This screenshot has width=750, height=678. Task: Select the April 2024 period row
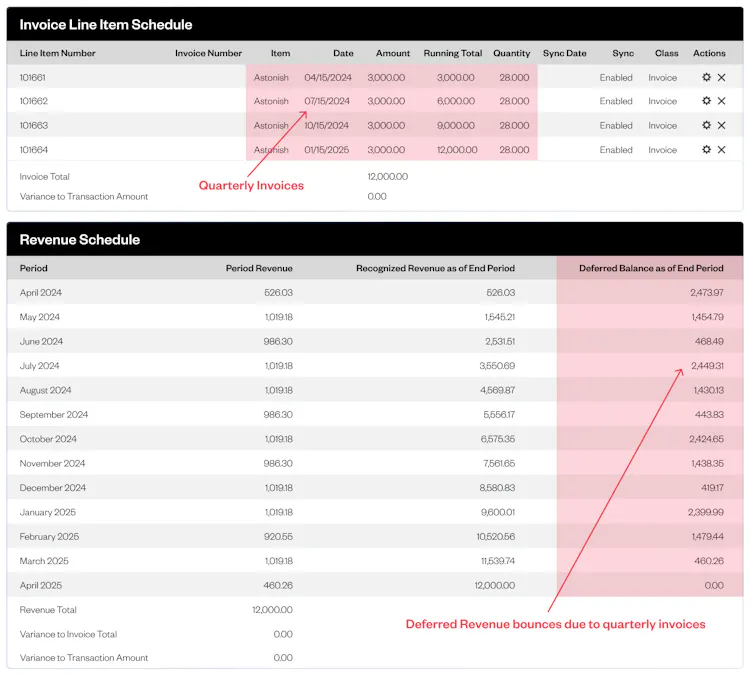pyautogui.click(x=375, y=292)
